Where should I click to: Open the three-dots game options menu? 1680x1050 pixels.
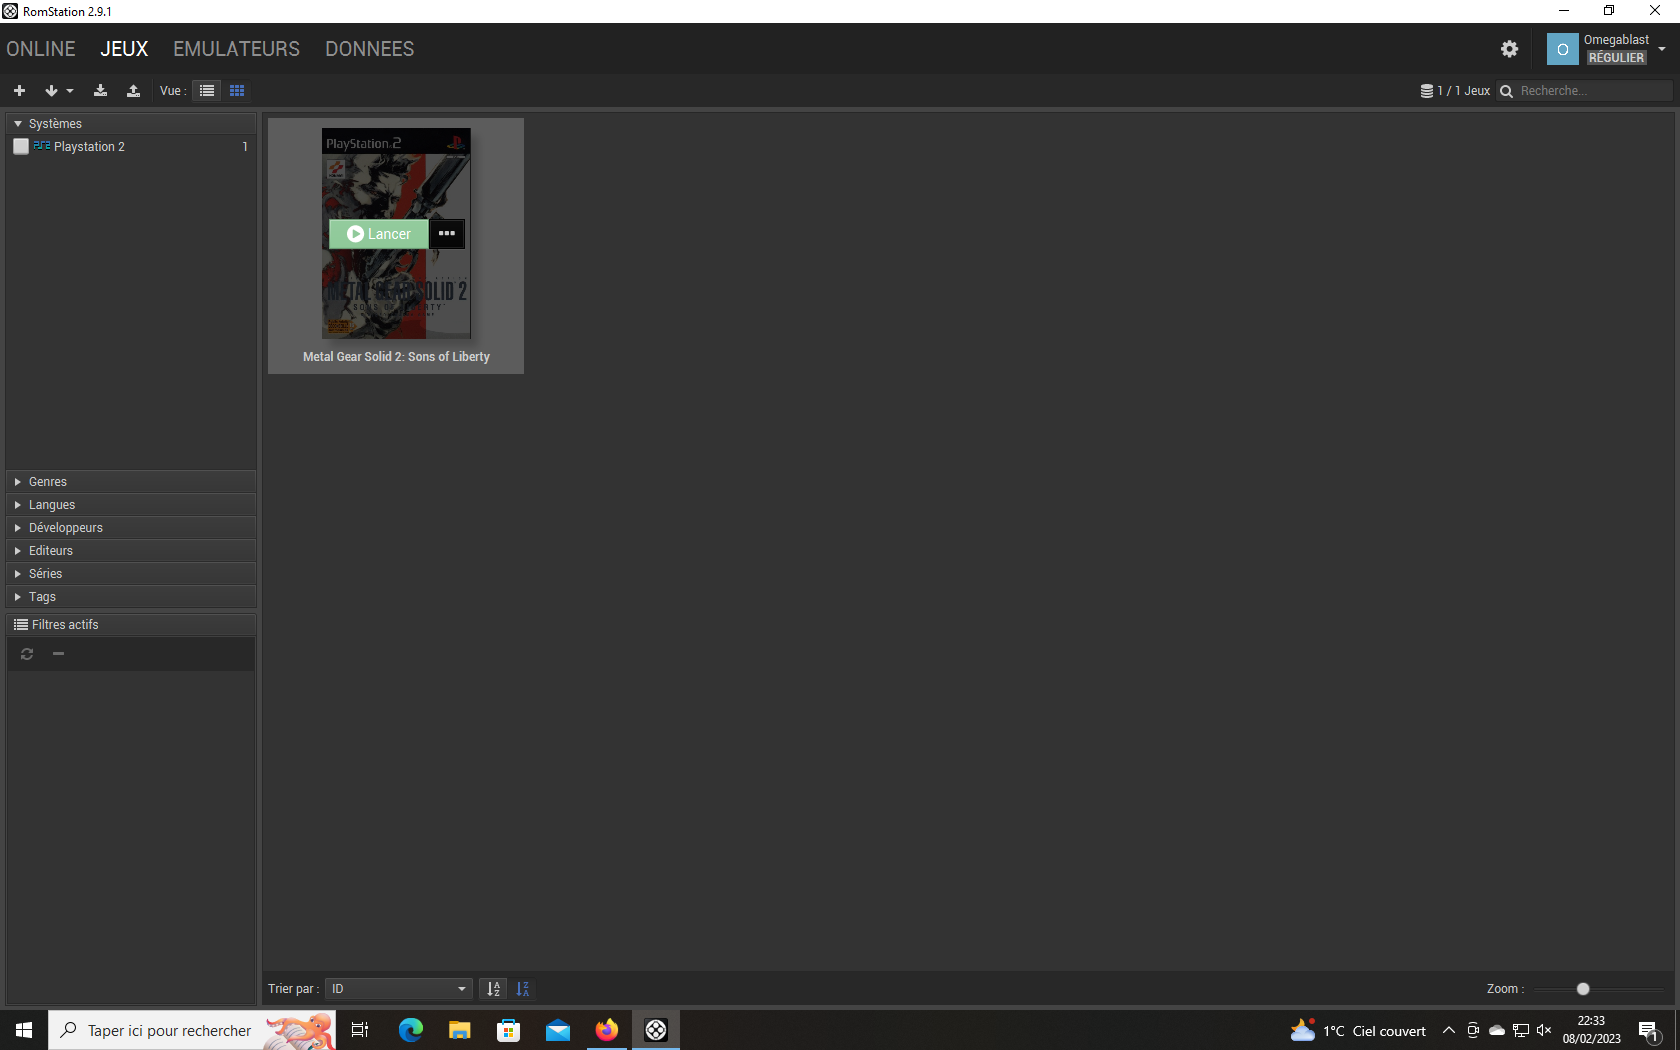point(447,234)
